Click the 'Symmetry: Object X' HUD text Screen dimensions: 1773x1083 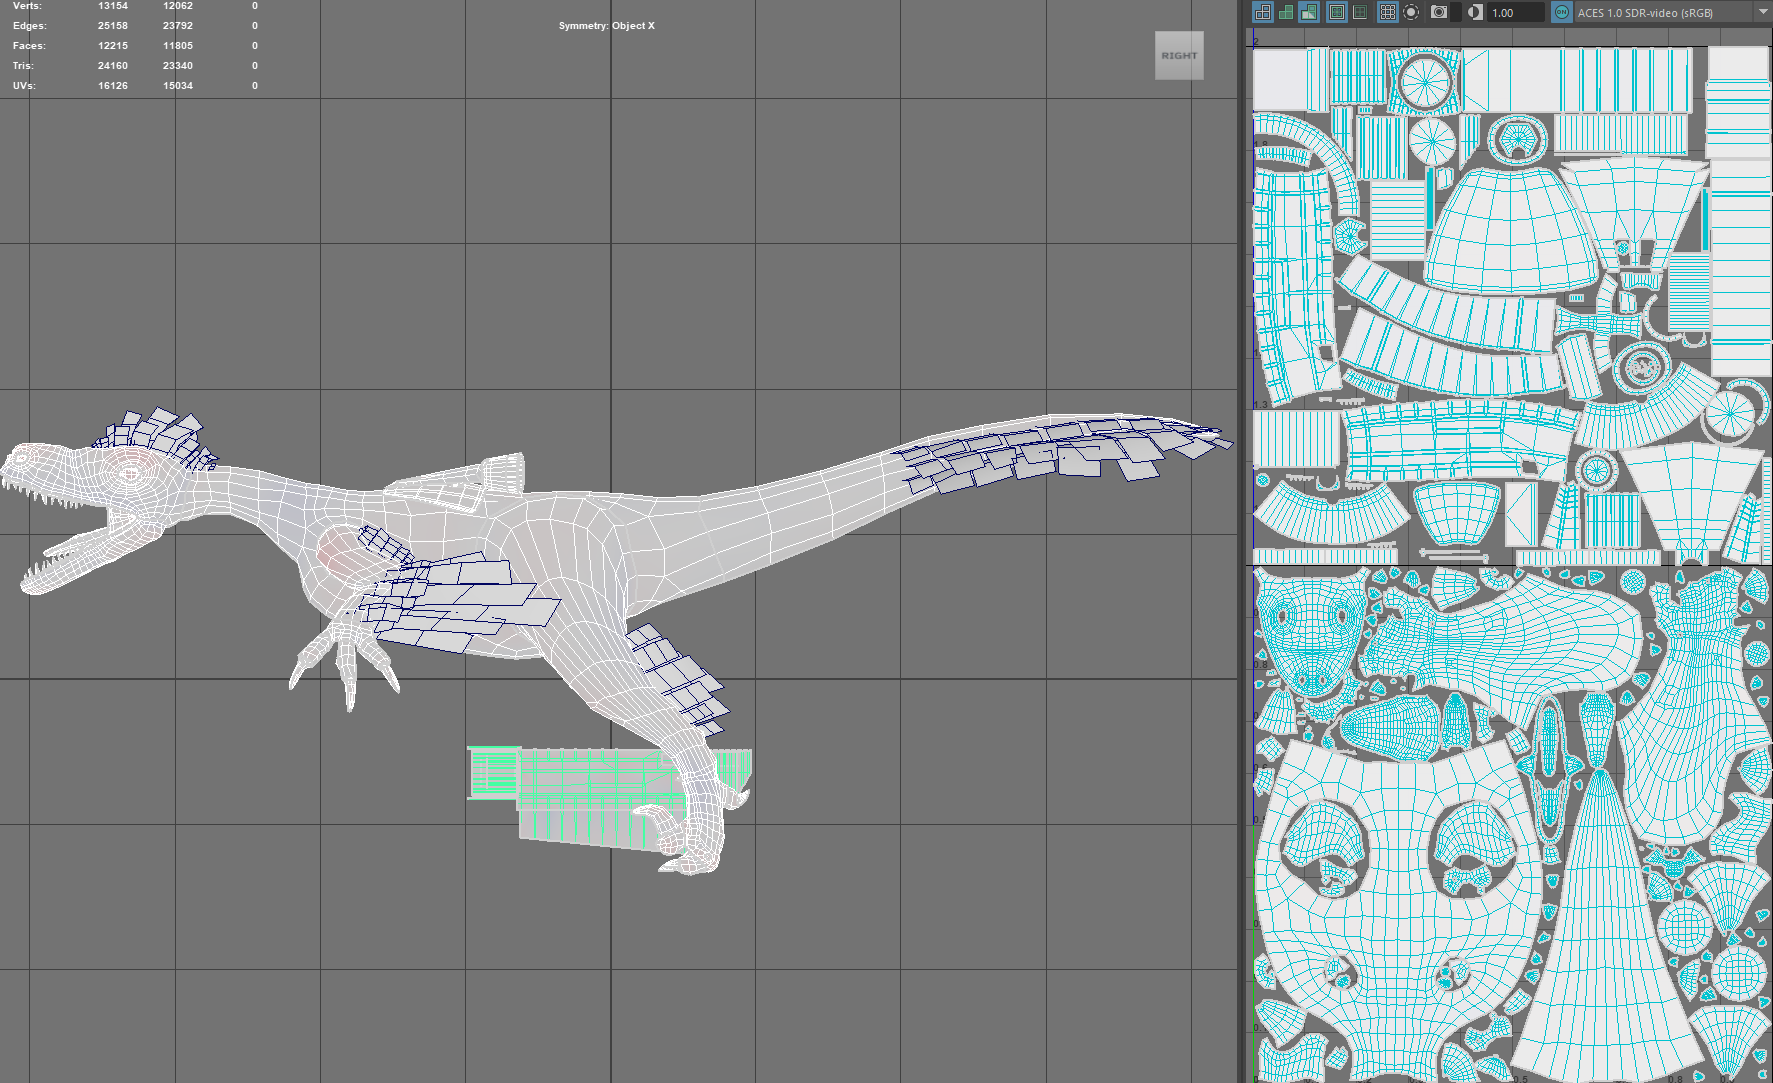click(607, 26)
